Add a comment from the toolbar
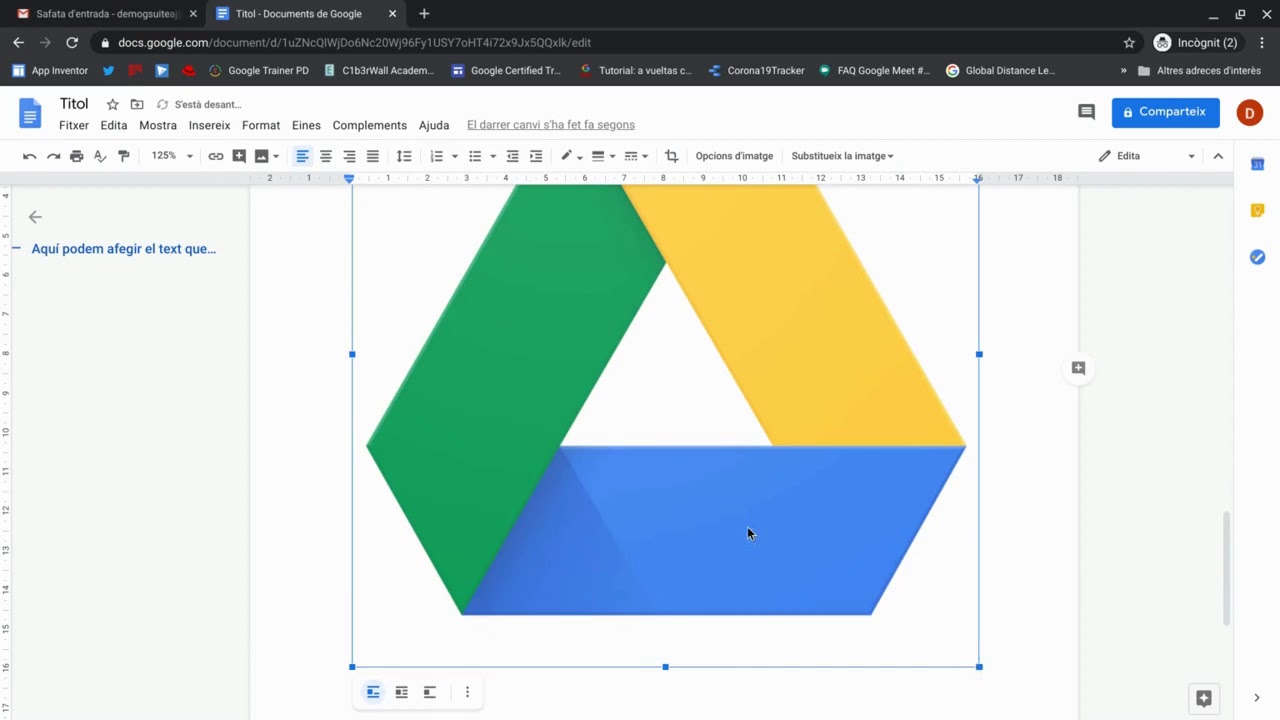Viewport: 1280px width, 720px height. [239, 156]
